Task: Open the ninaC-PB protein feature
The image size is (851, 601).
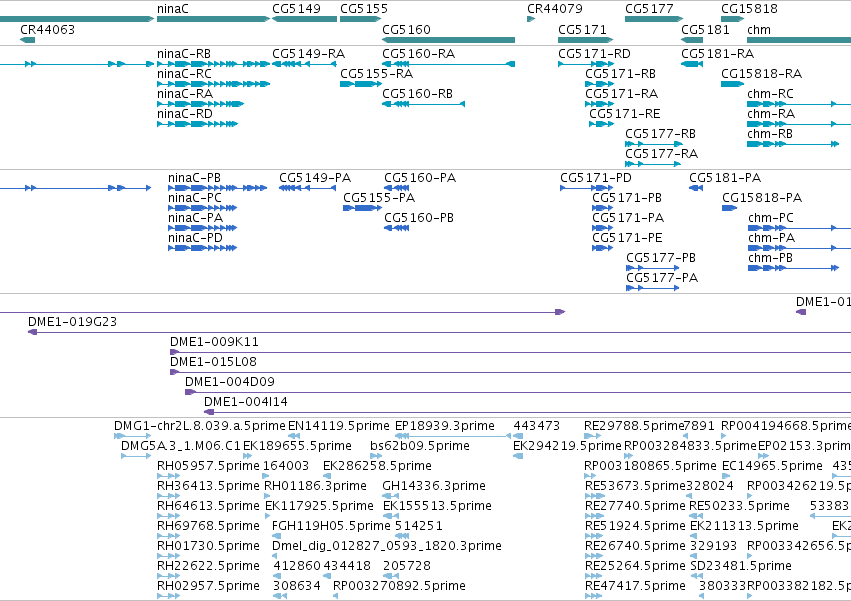Action: coord(218,188)
